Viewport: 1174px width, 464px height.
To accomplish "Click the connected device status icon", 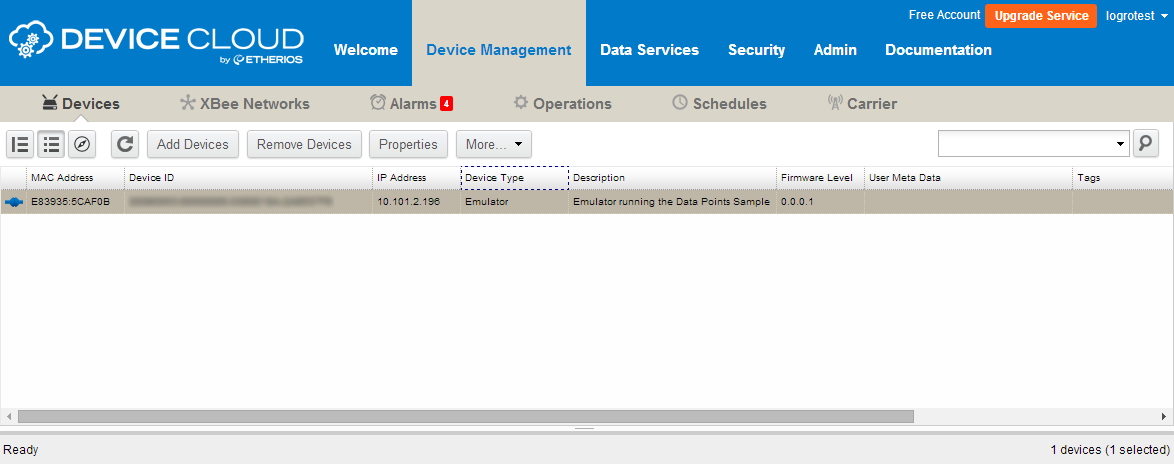I will pos(13,202).
